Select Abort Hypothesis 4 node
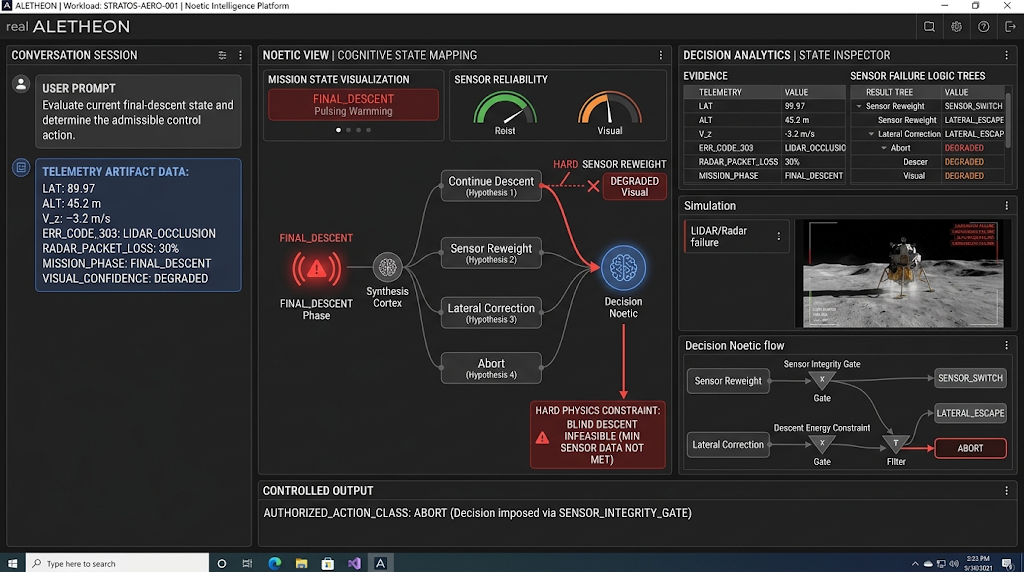The height and width of the screenshot is (572, 1024). [x=491, y=368]
